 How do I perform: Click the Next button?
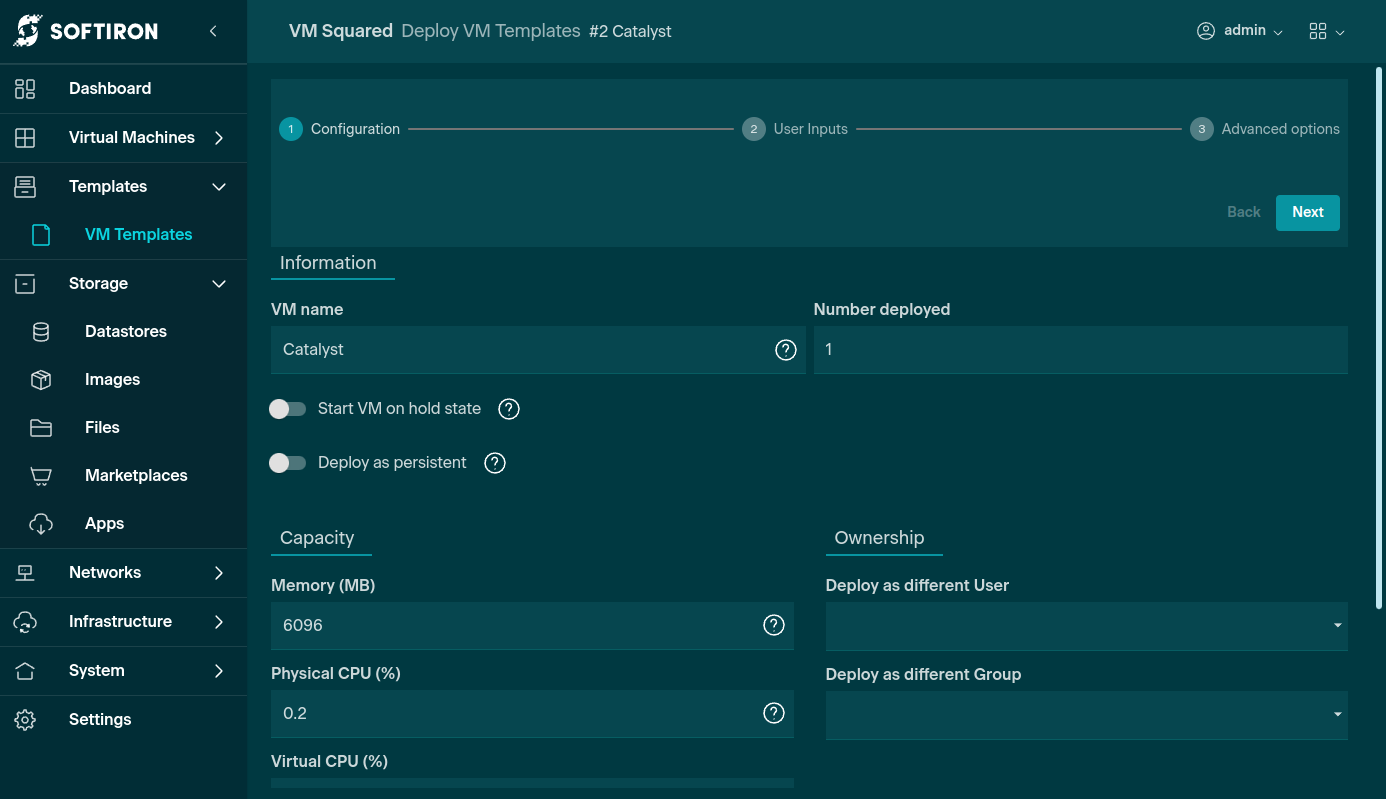coord(1307,212)
